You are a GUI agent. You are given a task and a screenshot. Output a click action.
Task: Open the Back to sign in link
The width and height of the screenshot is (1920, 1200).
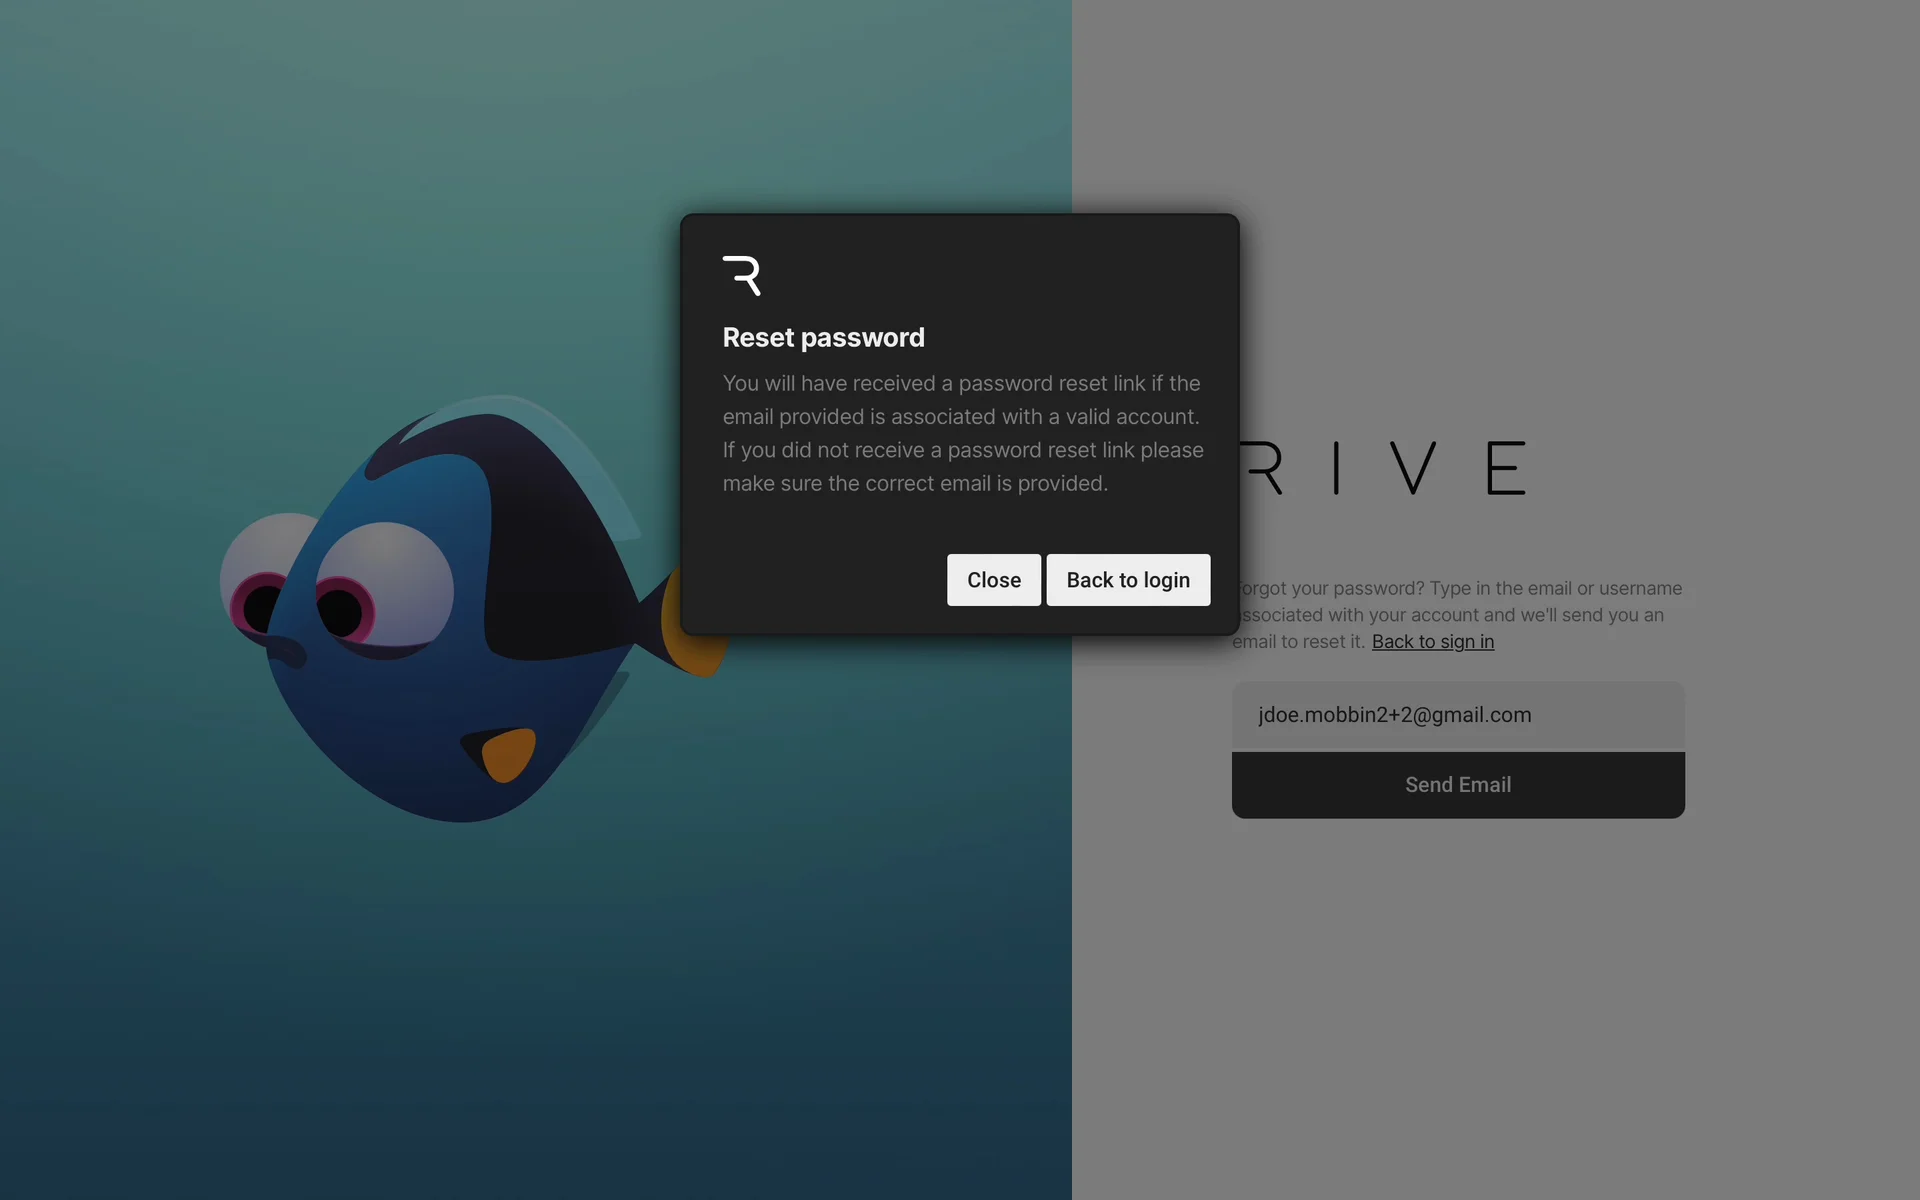coord(1432,642)
